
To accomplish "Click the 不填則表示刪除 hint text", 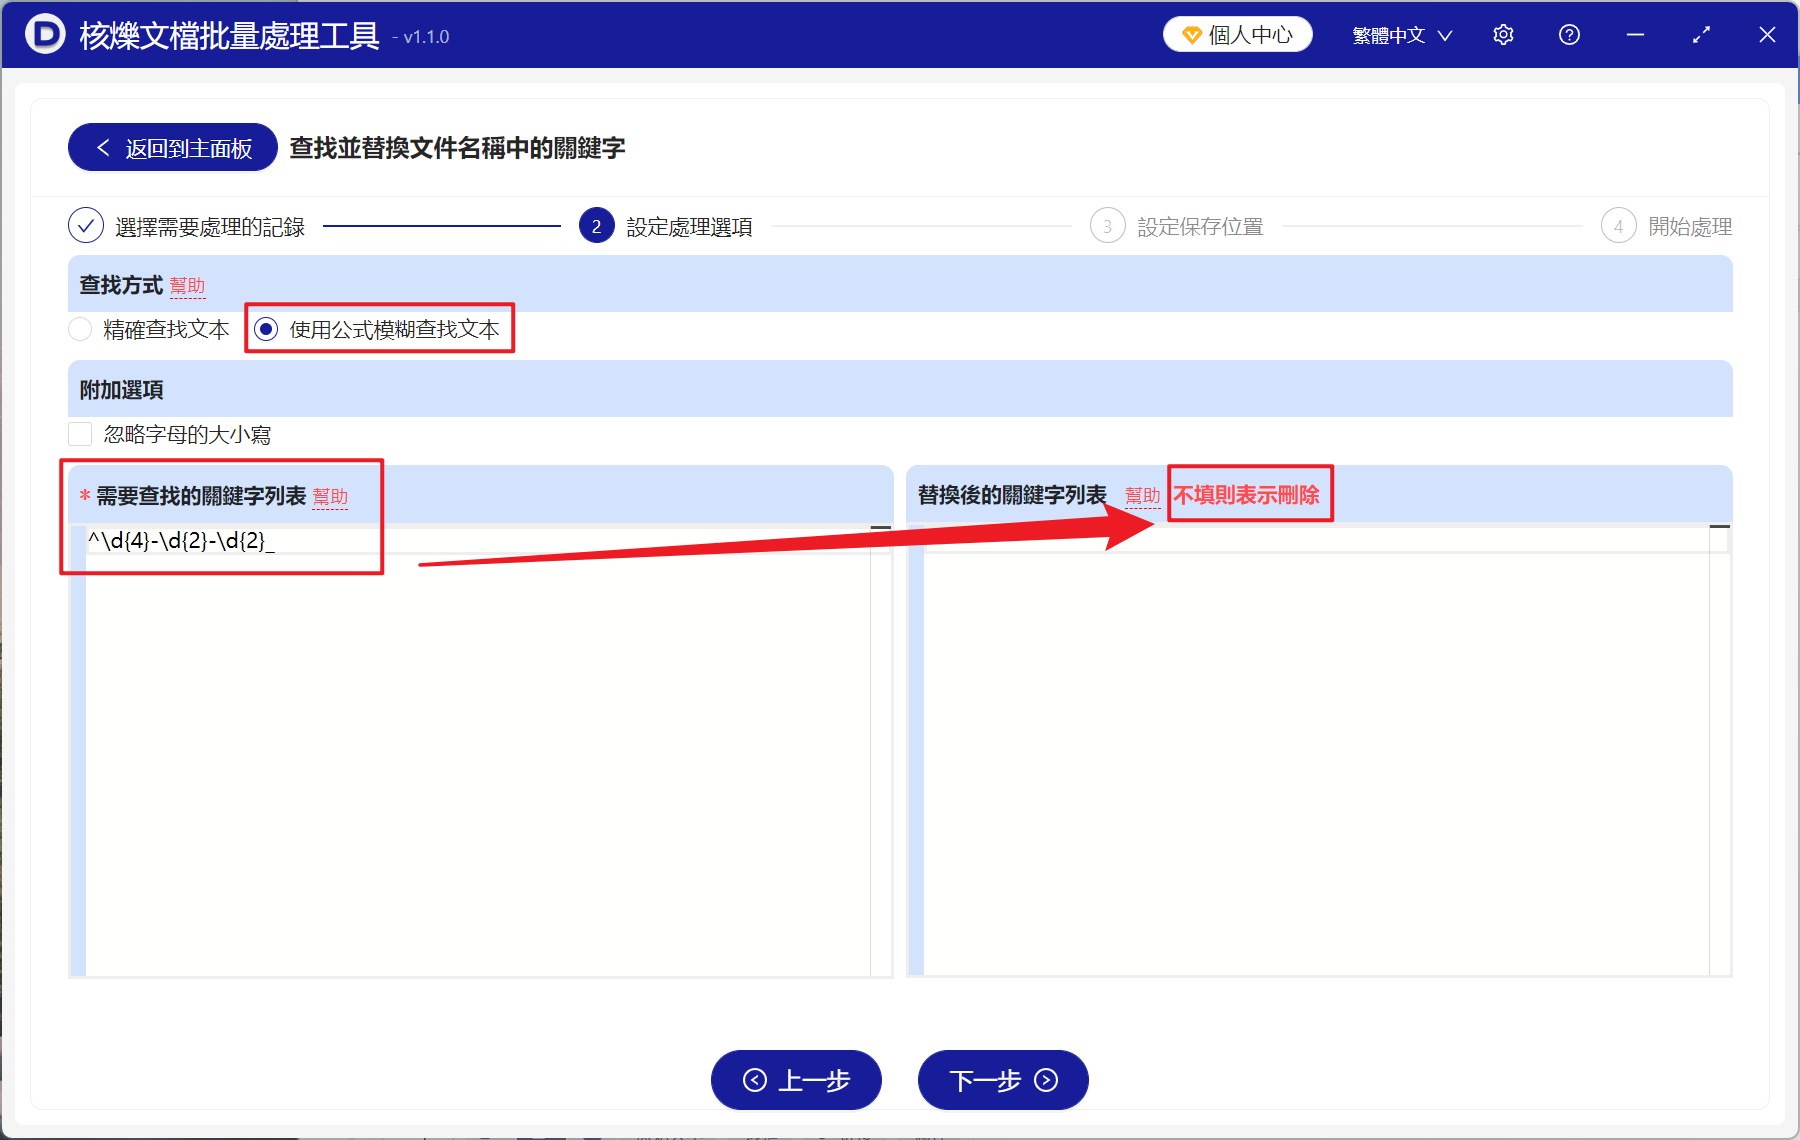I will tap(1247, 495).
